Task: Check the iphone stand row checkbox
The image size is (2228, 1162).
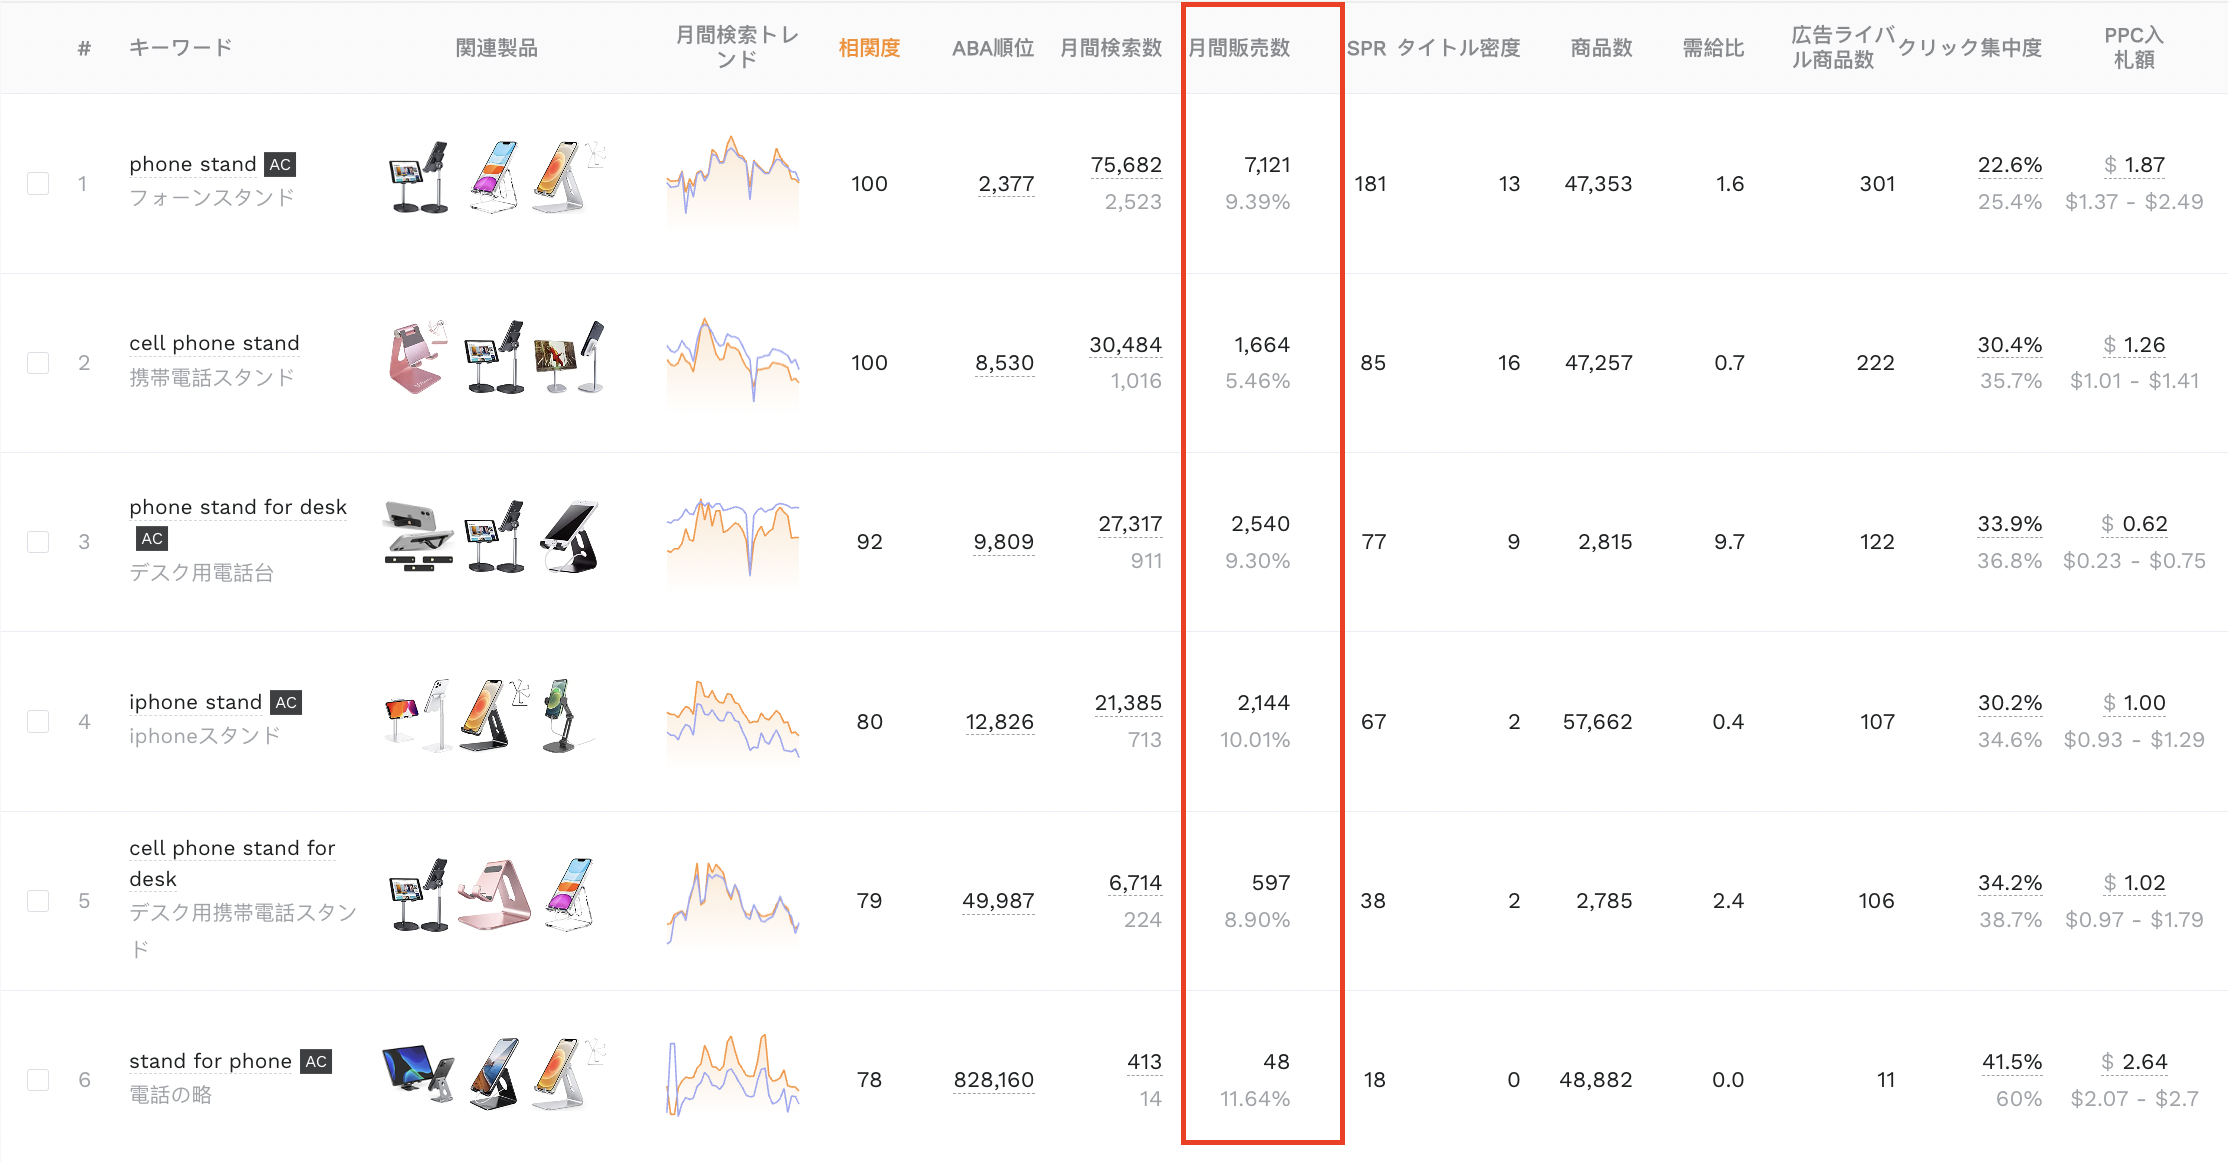Action: [x=38, y=721]
